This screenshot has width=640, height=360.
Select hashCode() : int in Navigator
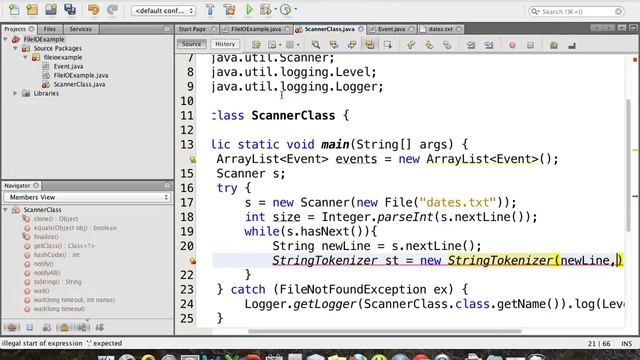pos(57,255)
